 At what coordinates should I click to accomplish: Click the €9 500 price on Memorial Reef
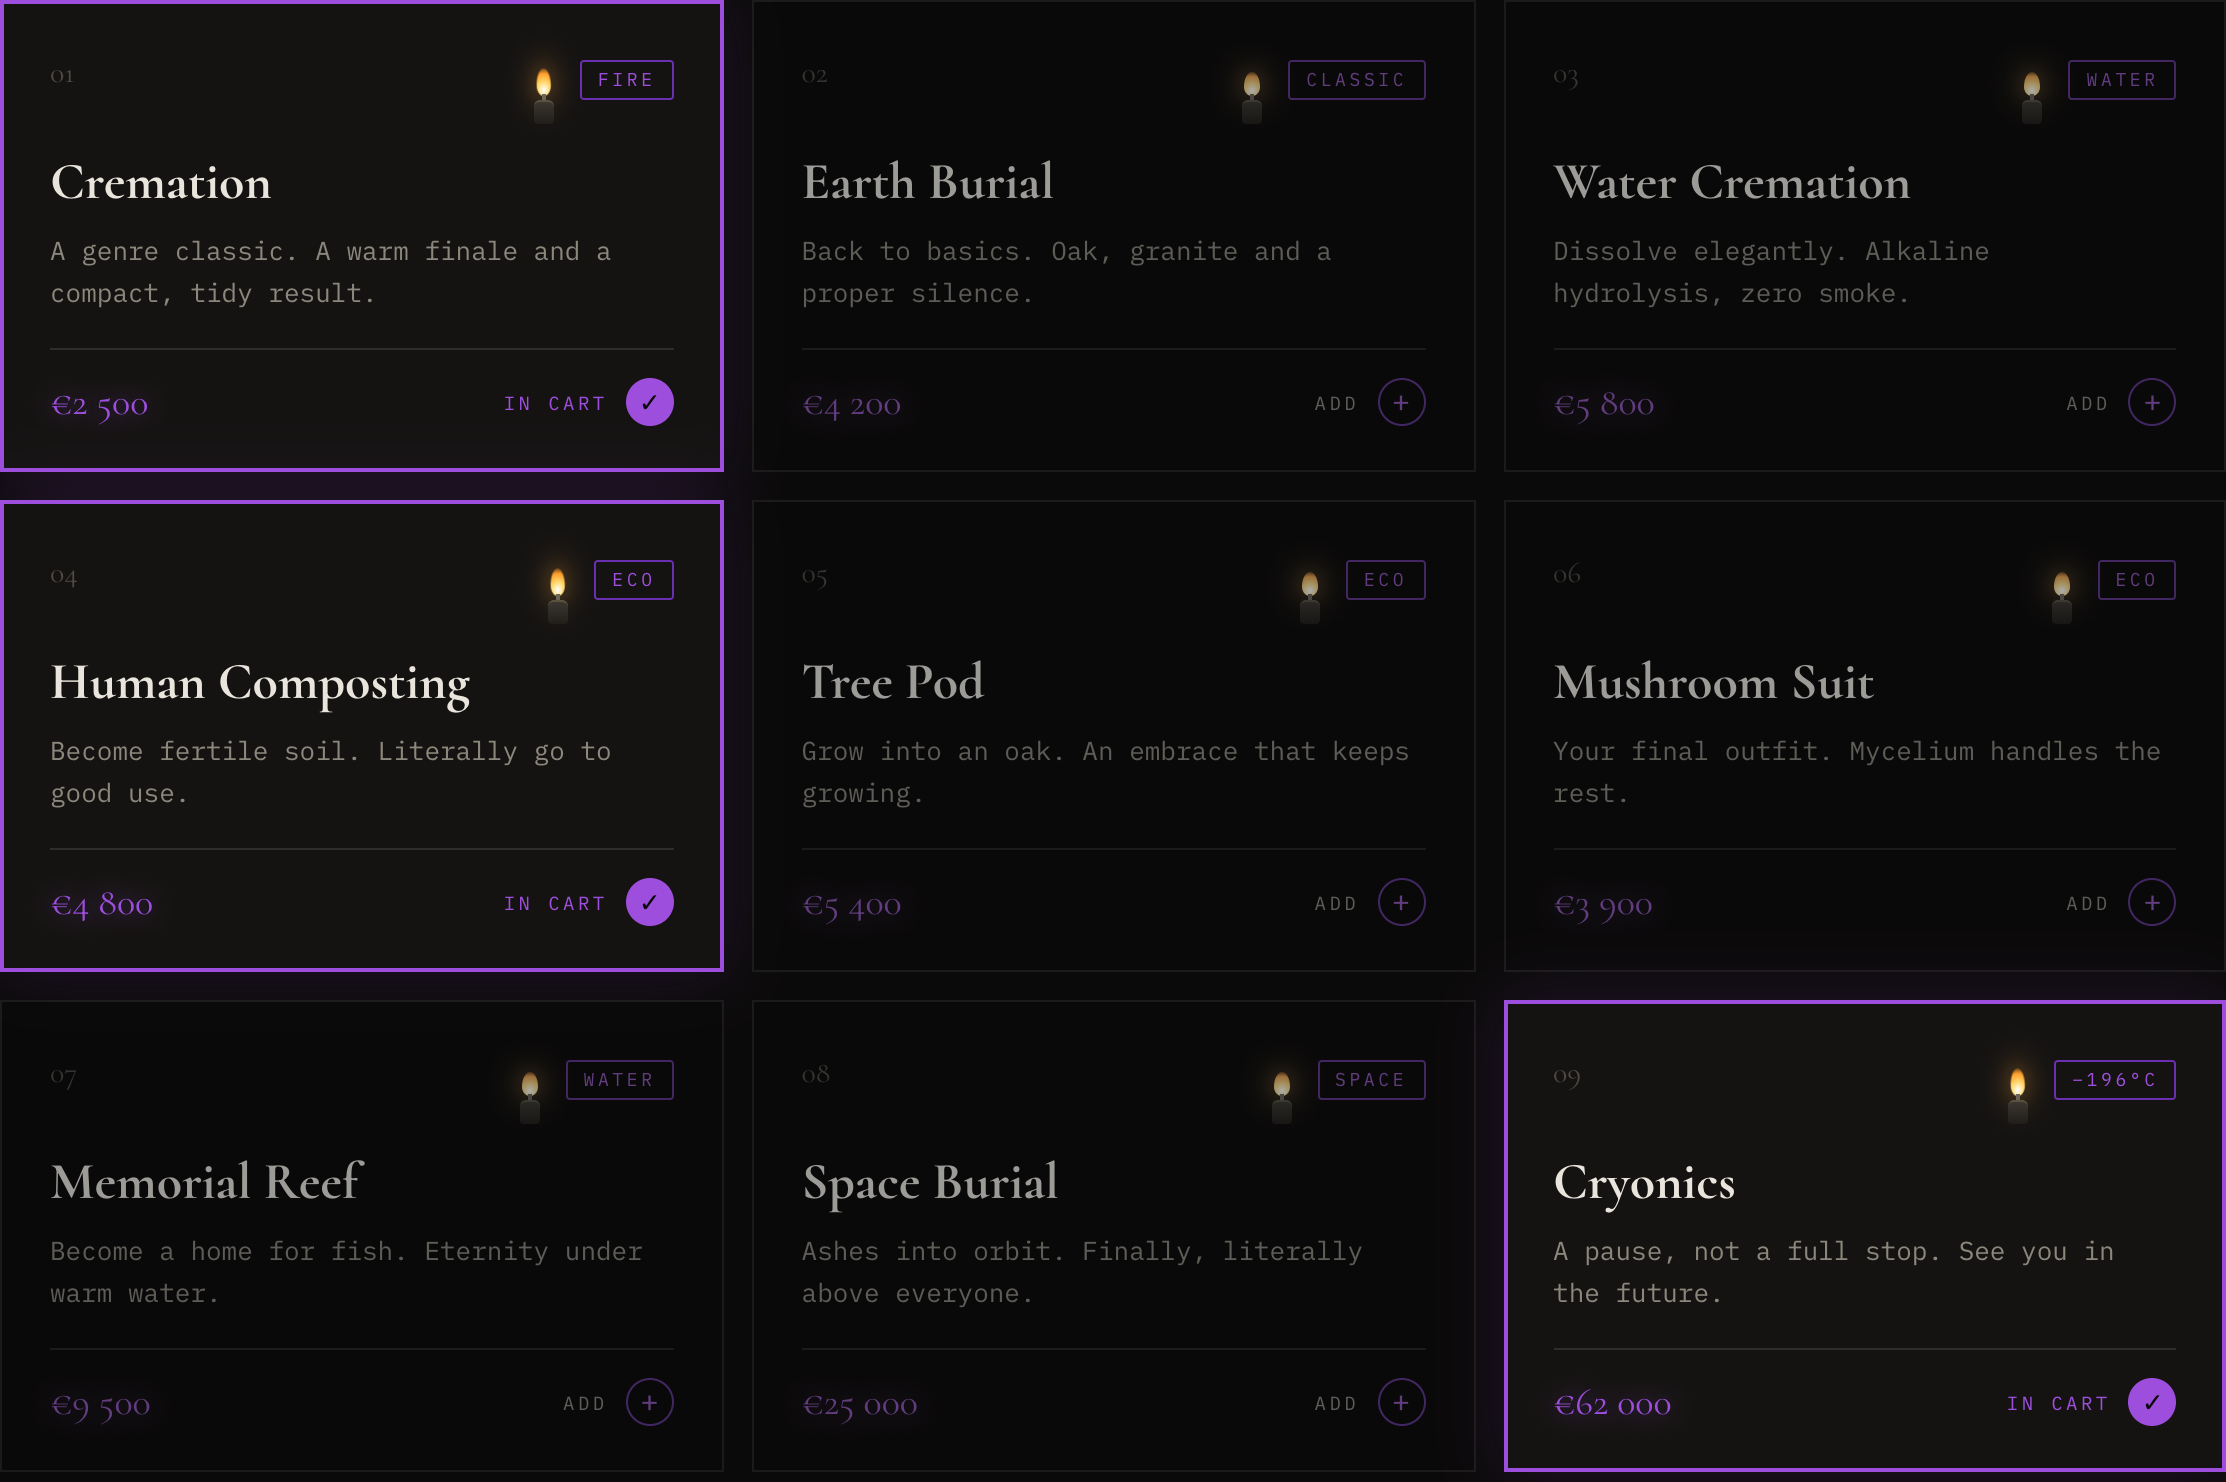click(100, 1406)
